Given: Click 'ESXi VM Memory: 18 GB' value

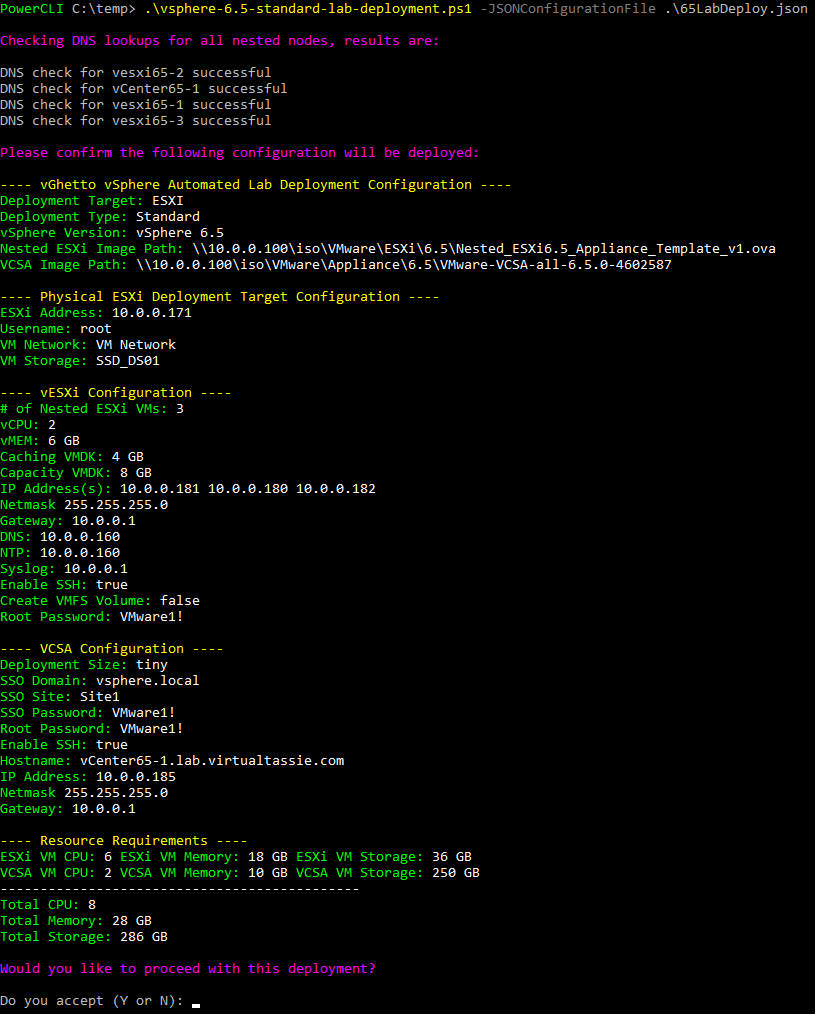Looking at the screenshot, I should click(204, 857).
